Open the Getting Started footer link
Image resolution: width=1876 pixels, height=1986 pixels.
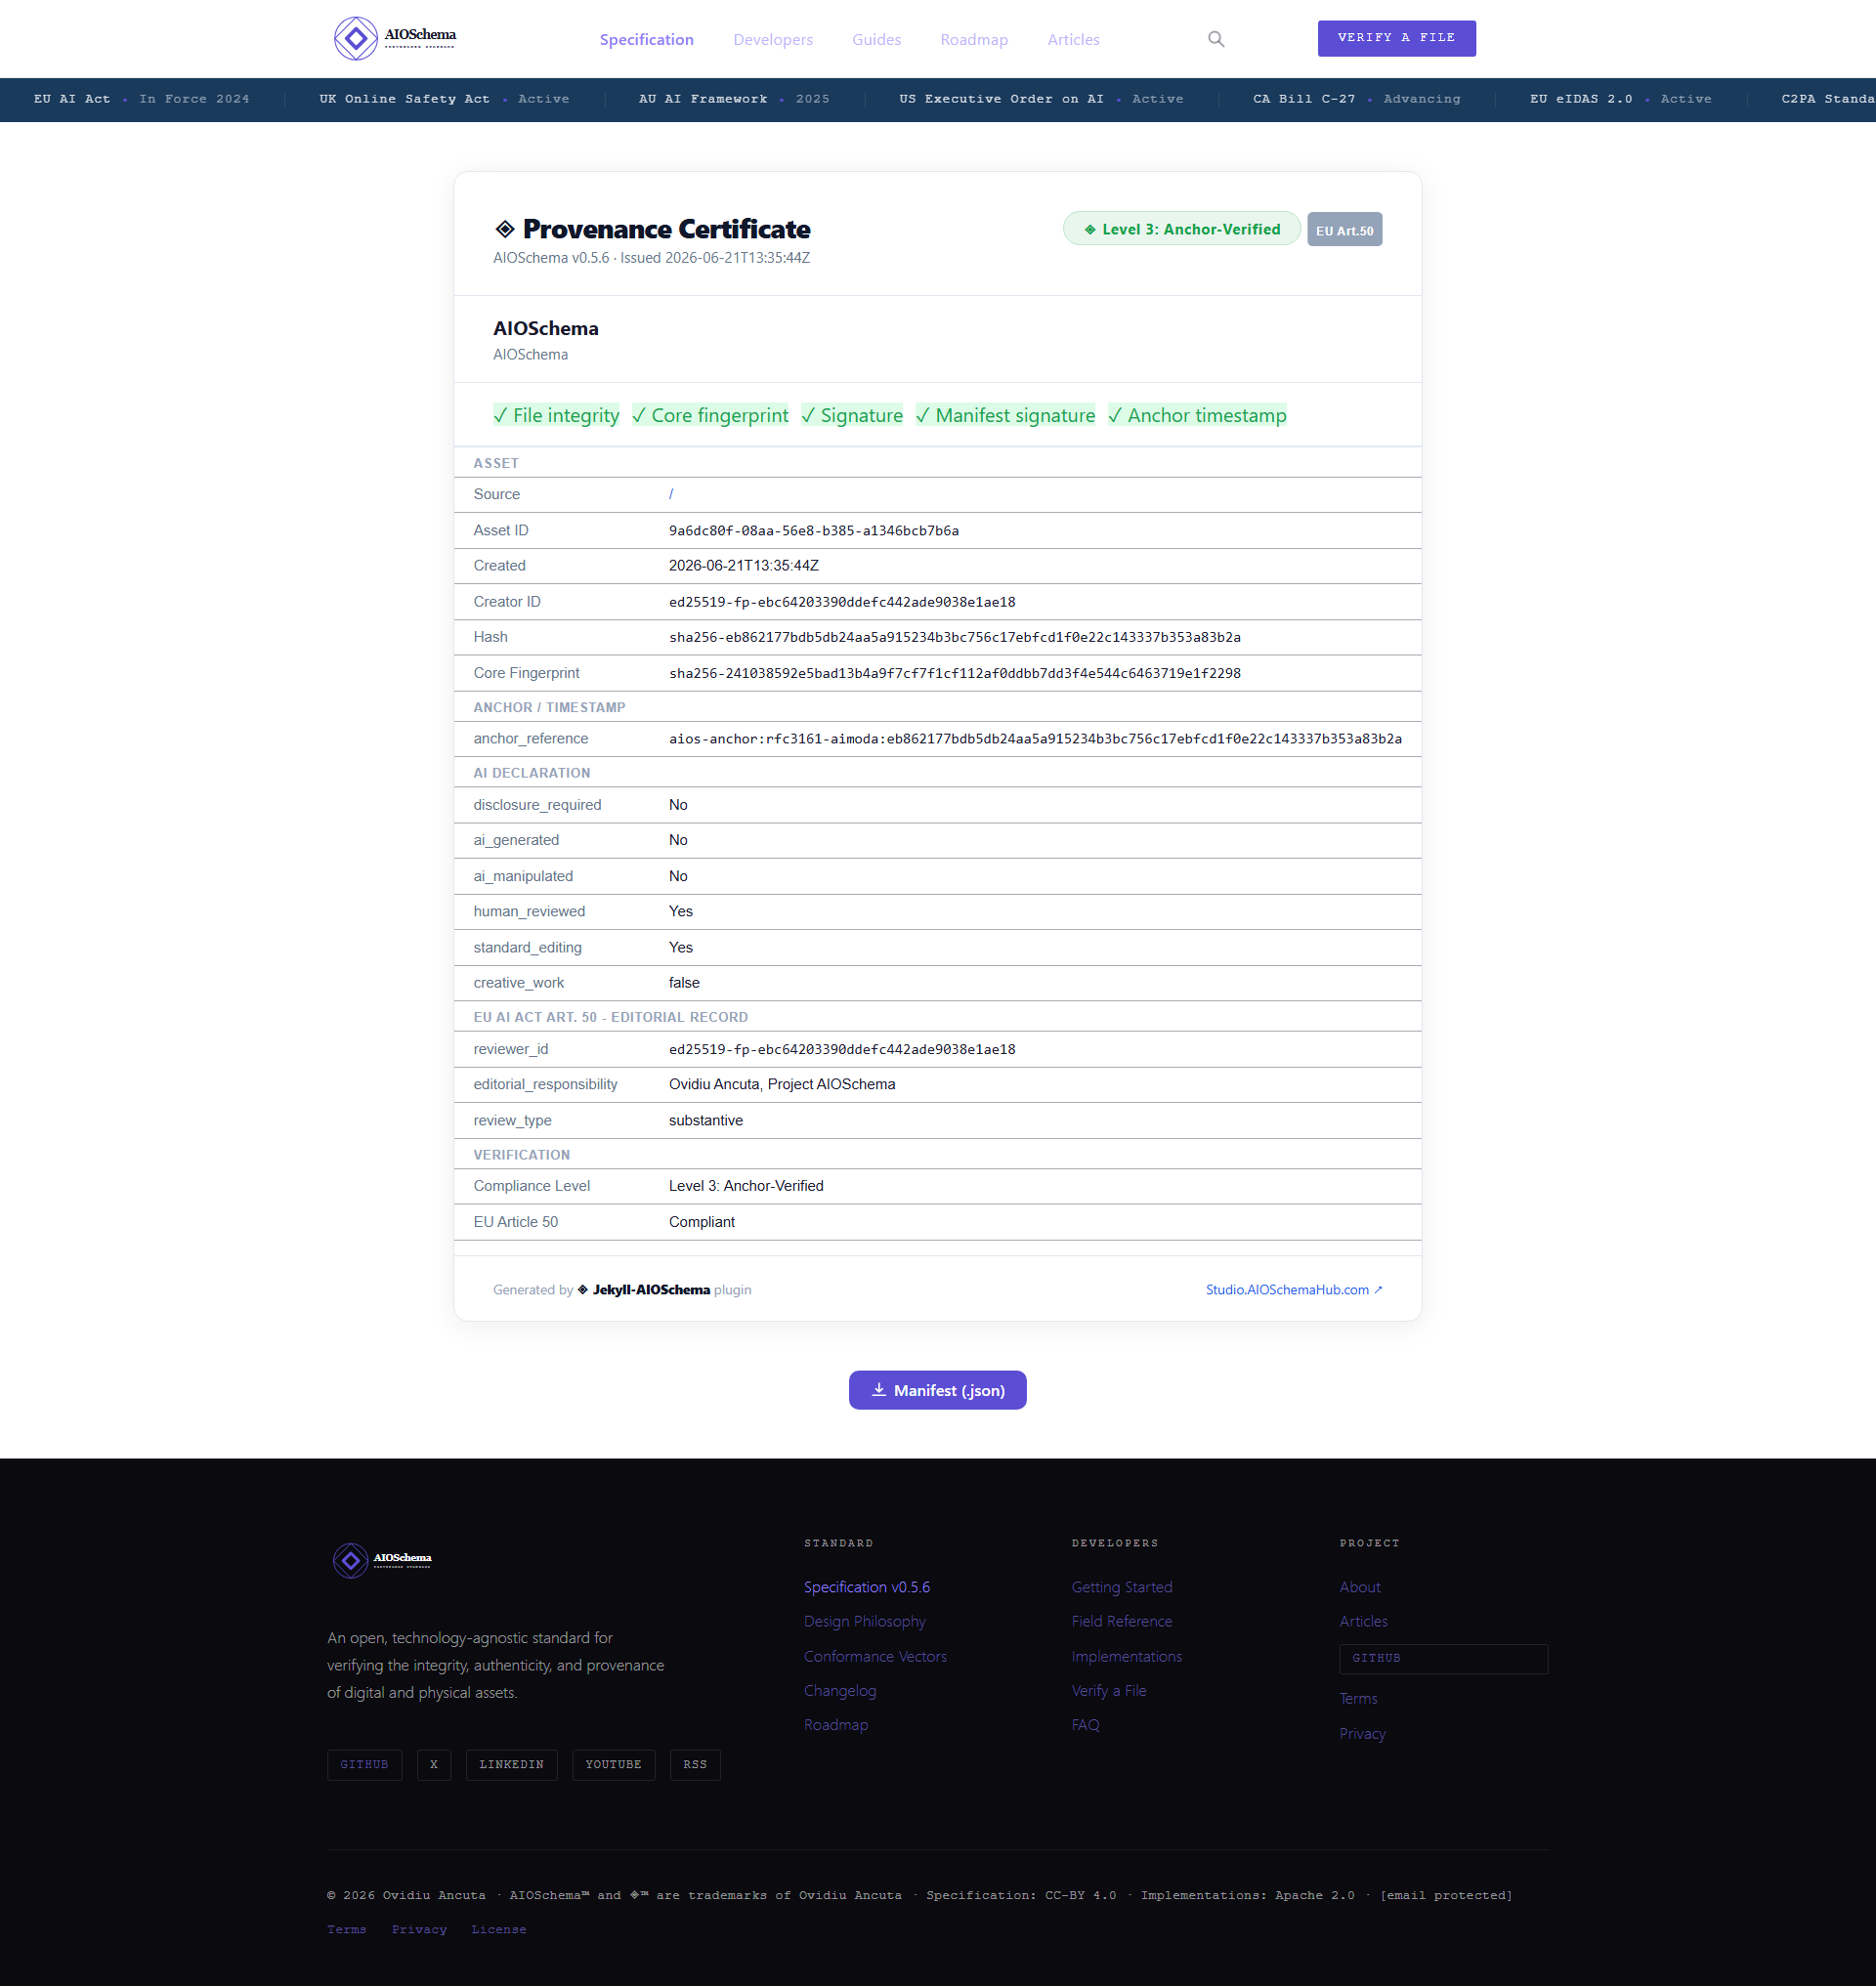click(1122, 1587)
